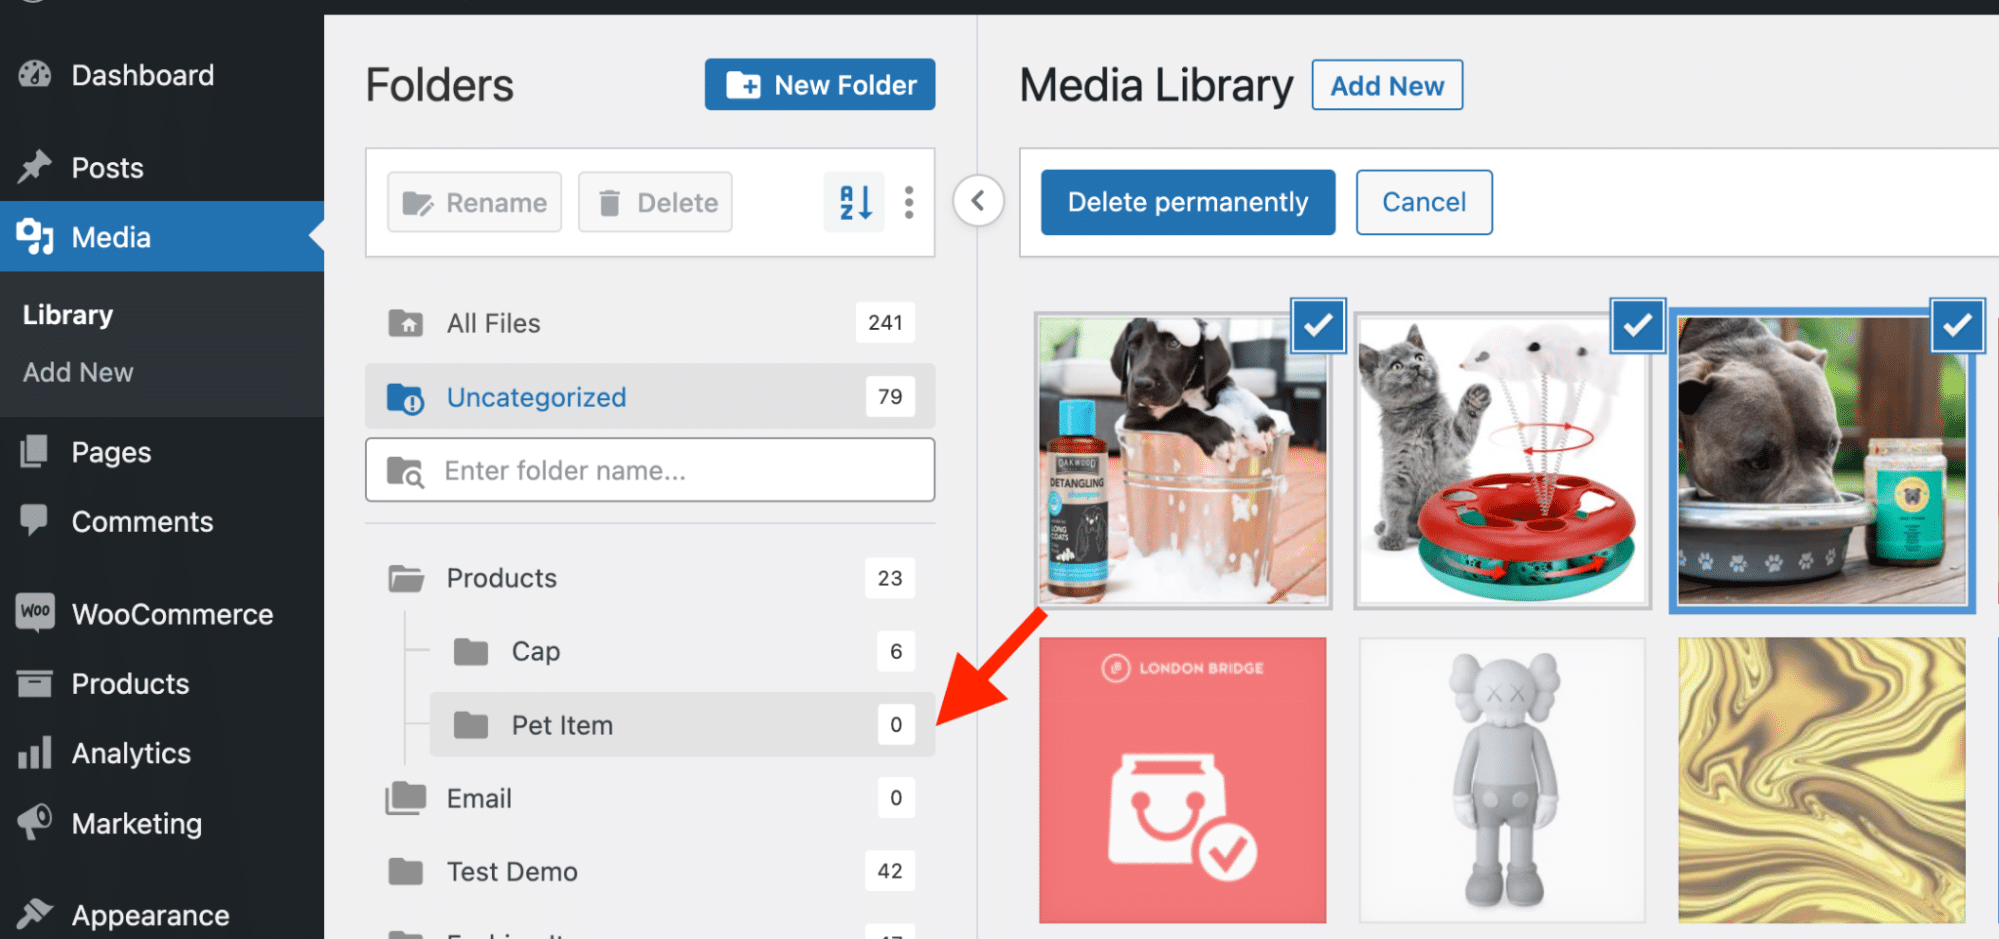The height and width of the screenshot is (939, 1999).
Task: Open the three-dot folder options menu
Action: [908, 202]
